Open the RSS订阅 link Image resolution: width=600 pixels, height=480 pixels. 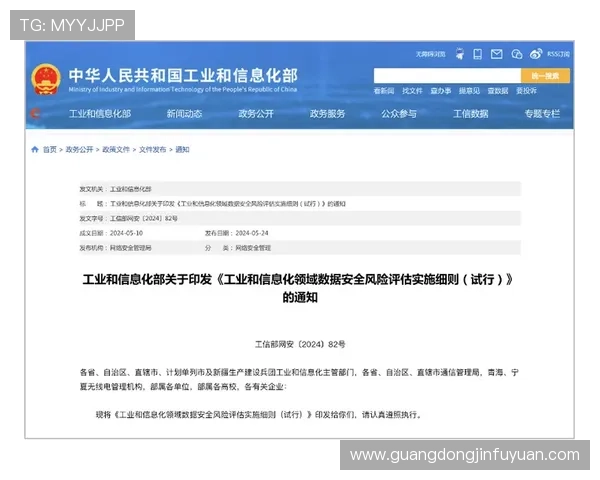click(x=558, y=54)
